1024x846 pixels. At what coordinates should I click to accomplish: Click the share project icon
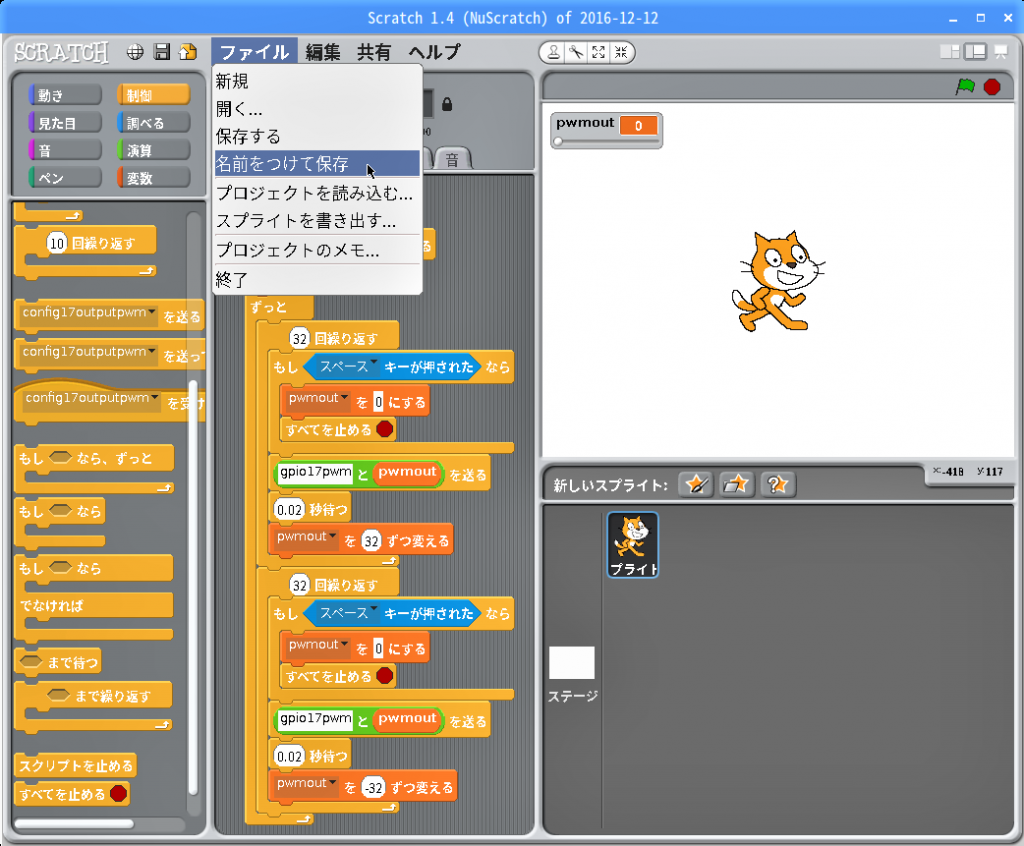pyautogui.click(x=188, y=52)
